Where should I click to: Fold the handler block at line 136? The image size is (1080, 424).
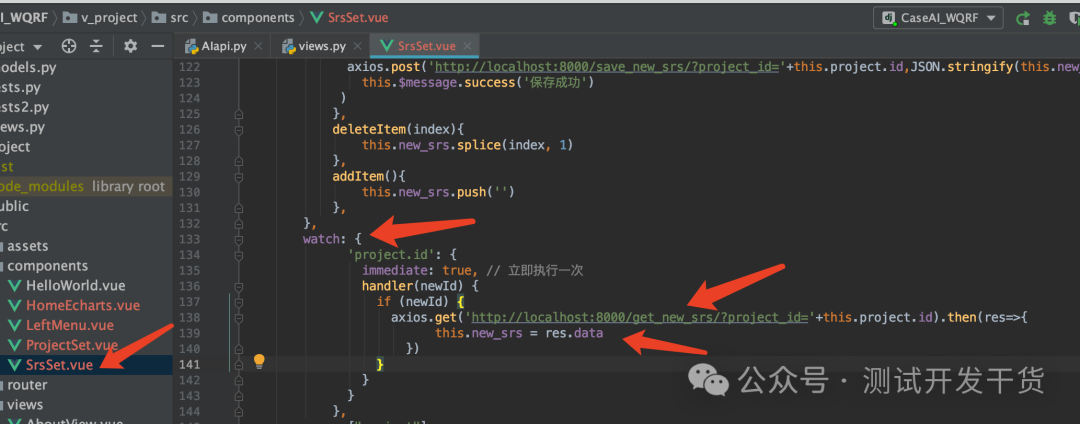(x=239, y=286)
